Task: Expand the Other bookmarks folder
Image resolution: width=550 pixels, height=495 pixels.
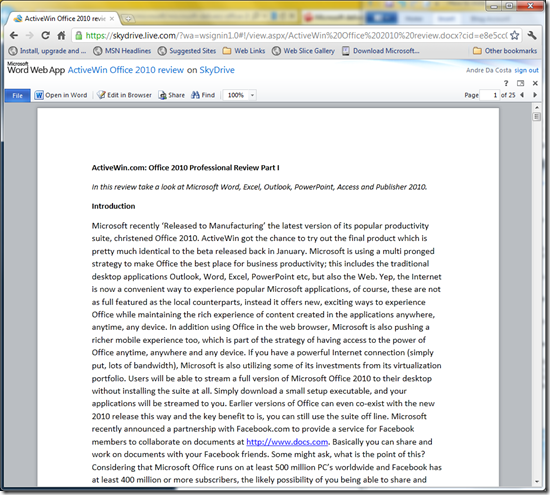Action: tap(505, 51)
